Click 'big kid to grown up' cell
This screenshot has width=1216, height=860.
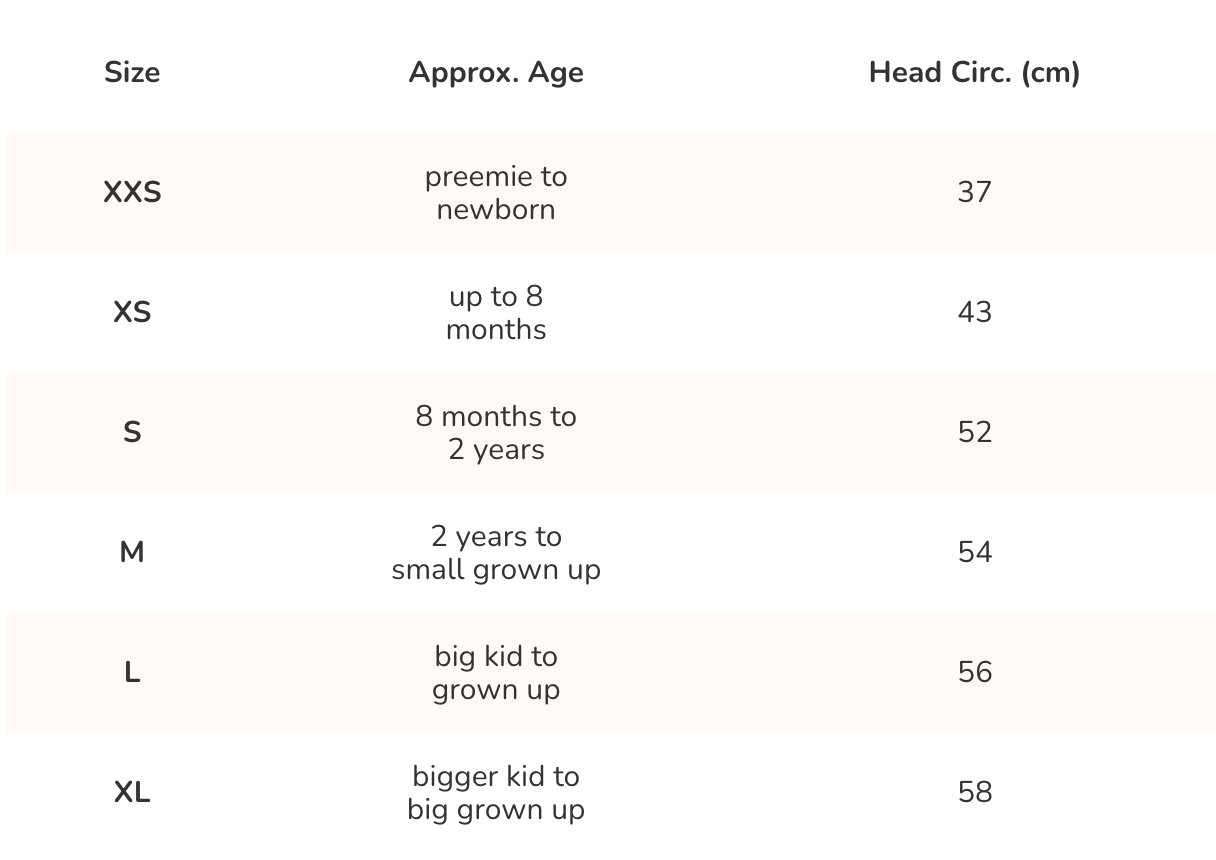click(x=496, y=673)
